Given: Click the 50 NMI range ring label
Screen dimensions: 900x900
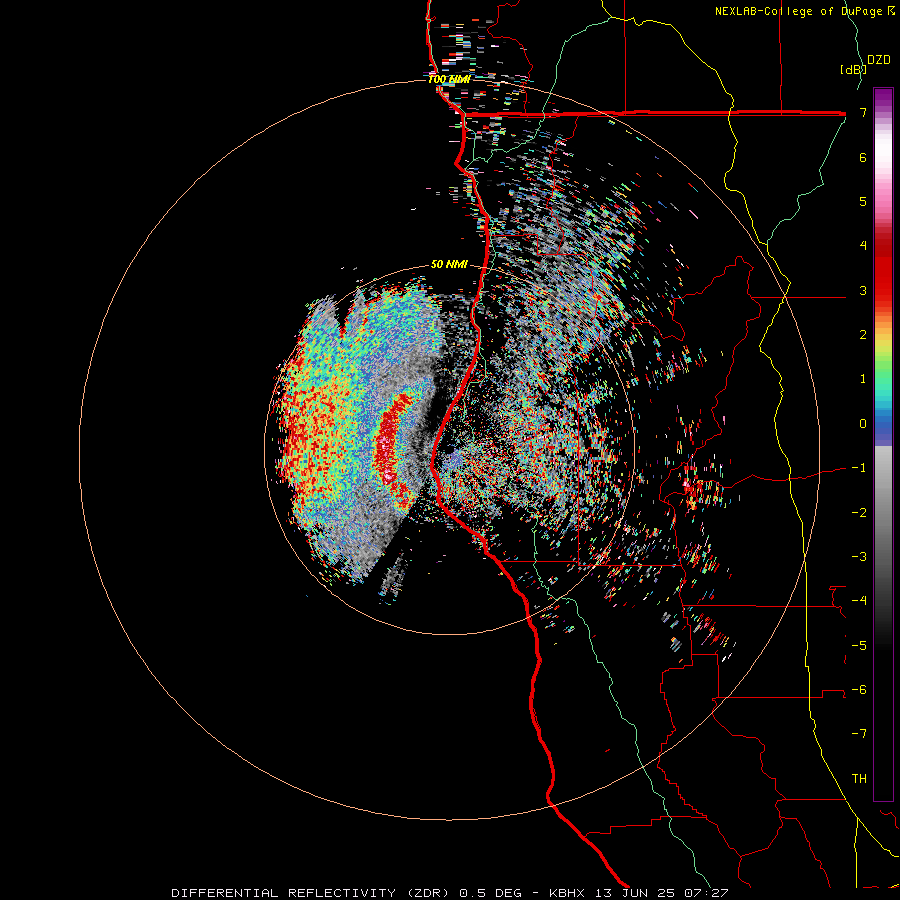Looking at the screenshot, I should tap(449, 264).
